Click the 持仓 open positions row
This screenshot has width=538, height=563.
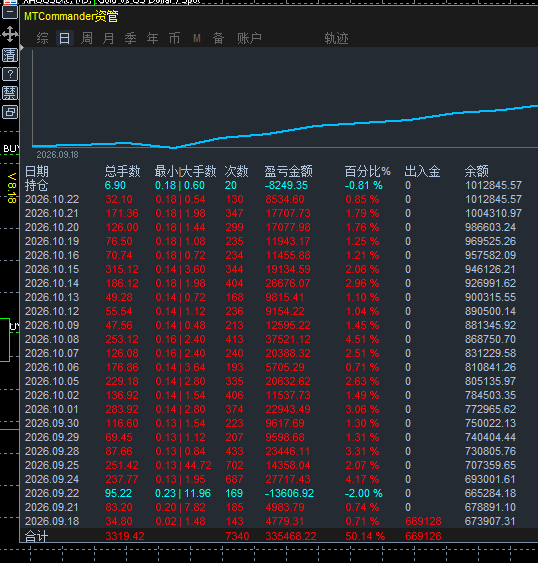pos(273,185)
